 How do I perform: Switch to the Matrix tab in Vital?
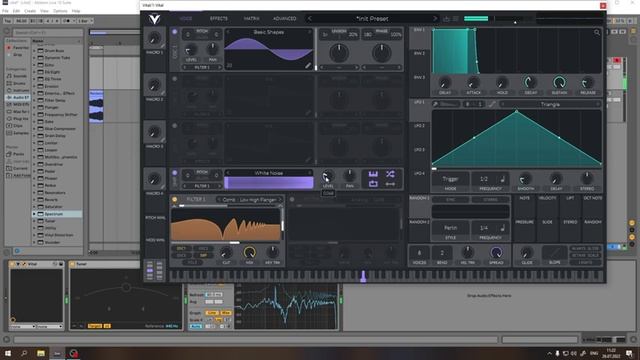point(251,19)
